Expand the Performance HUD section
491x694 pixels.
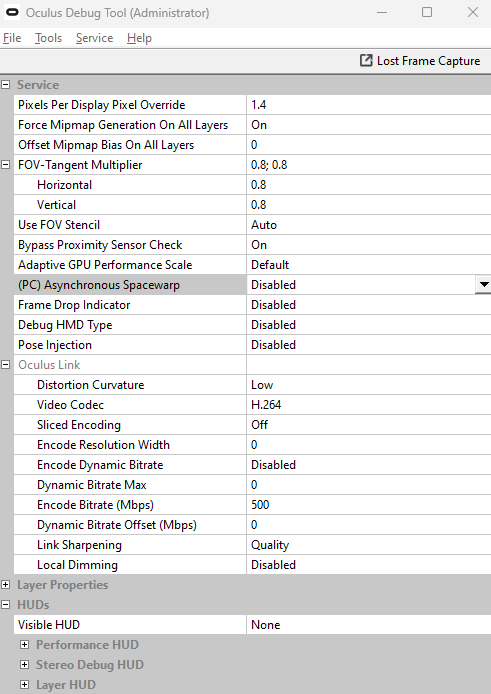point(25,644)
